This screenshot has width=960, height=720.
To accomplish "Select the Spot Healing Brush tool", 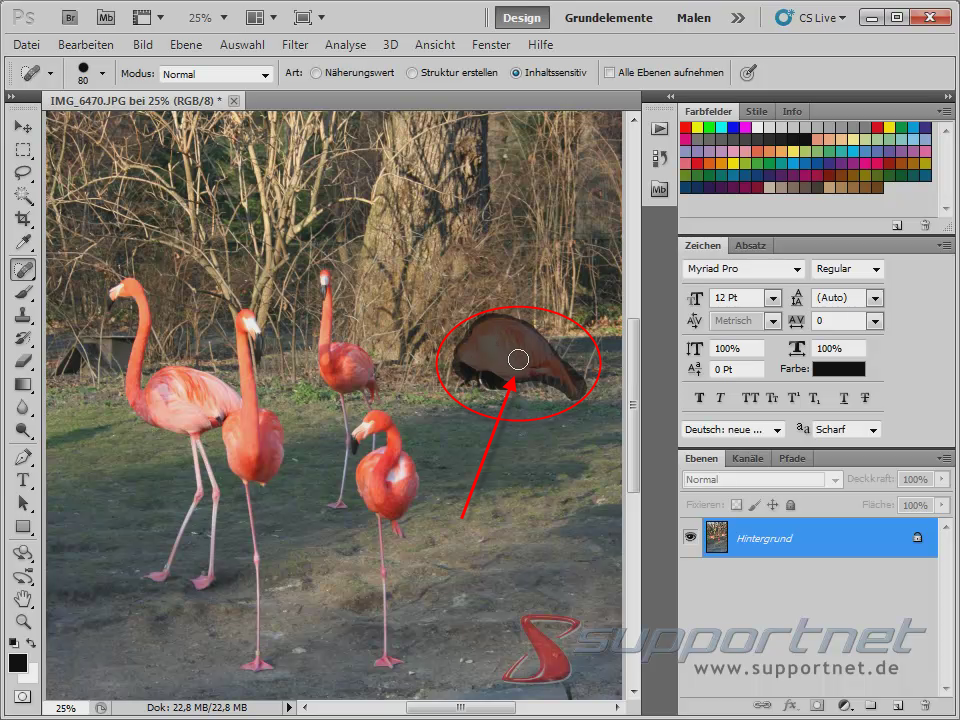I will [x=22, y=268].
